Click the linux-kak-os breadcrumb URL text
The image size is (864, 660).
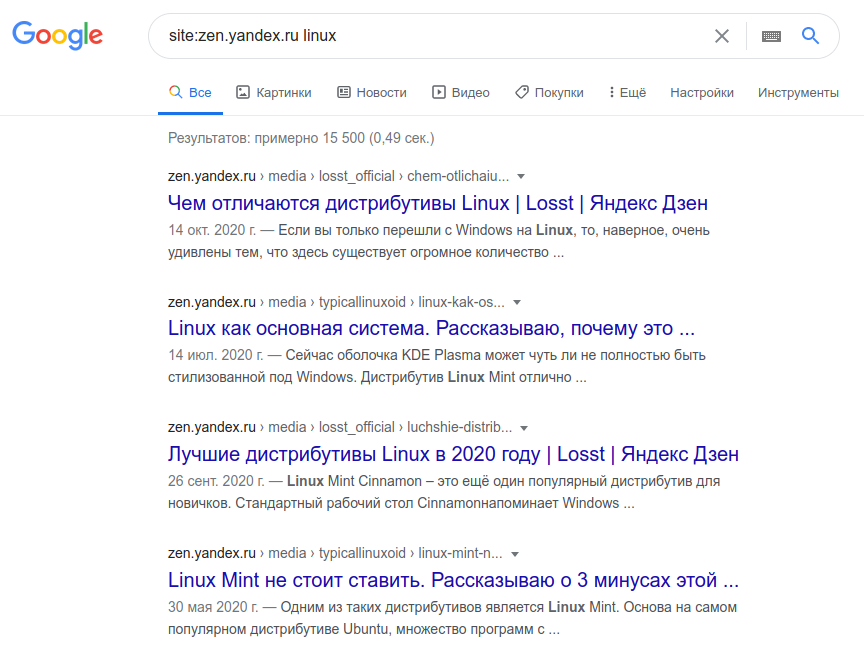[x=336, y=302]
